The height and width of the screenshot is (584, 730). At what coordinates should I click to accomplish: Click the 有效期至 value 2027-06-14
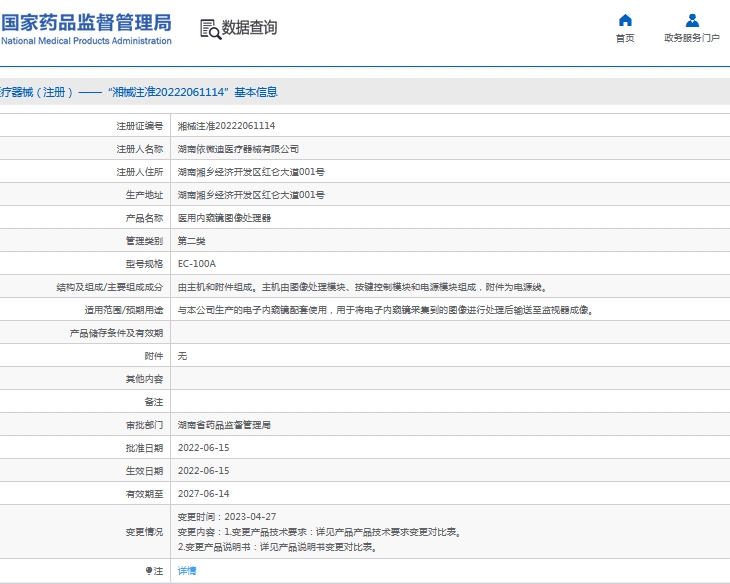203,494
